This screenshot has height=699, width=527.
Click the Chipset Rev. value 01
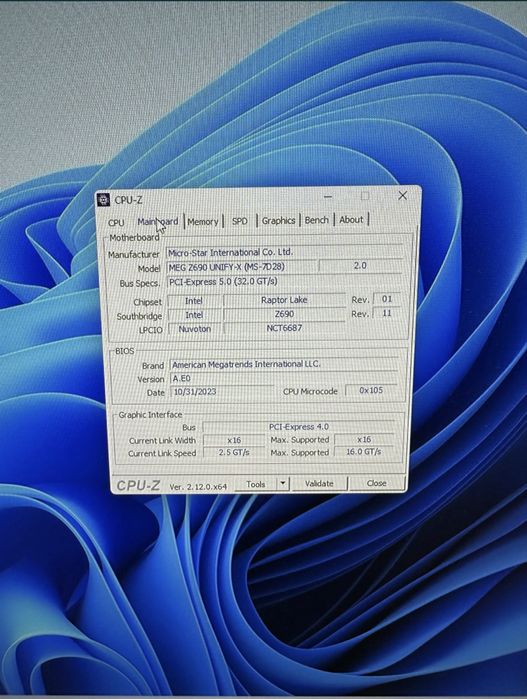pyautogui.click(x=387, y=299)
